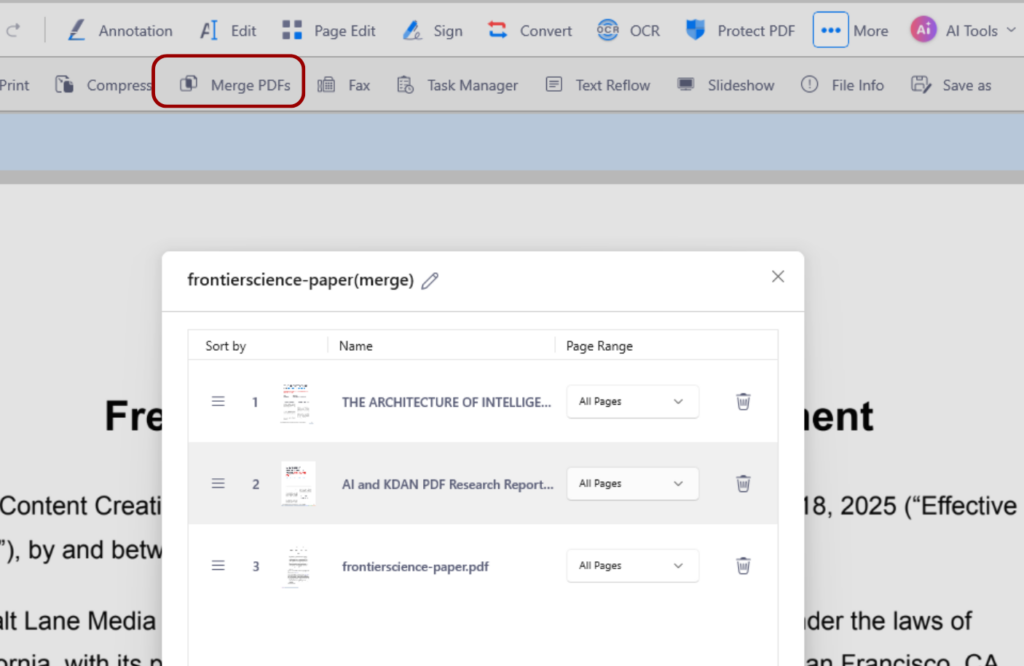Image resolution: width=1024 pixels, height=666 pixels.
Task: Launch Slideshow mode
Action: coord(726,85)
